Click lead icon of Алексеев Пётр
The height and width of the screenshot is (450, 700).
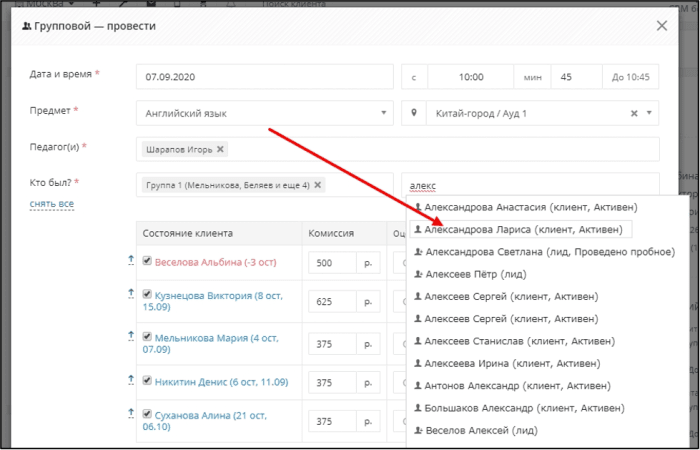pyautogui.click(x=418, y=274)
